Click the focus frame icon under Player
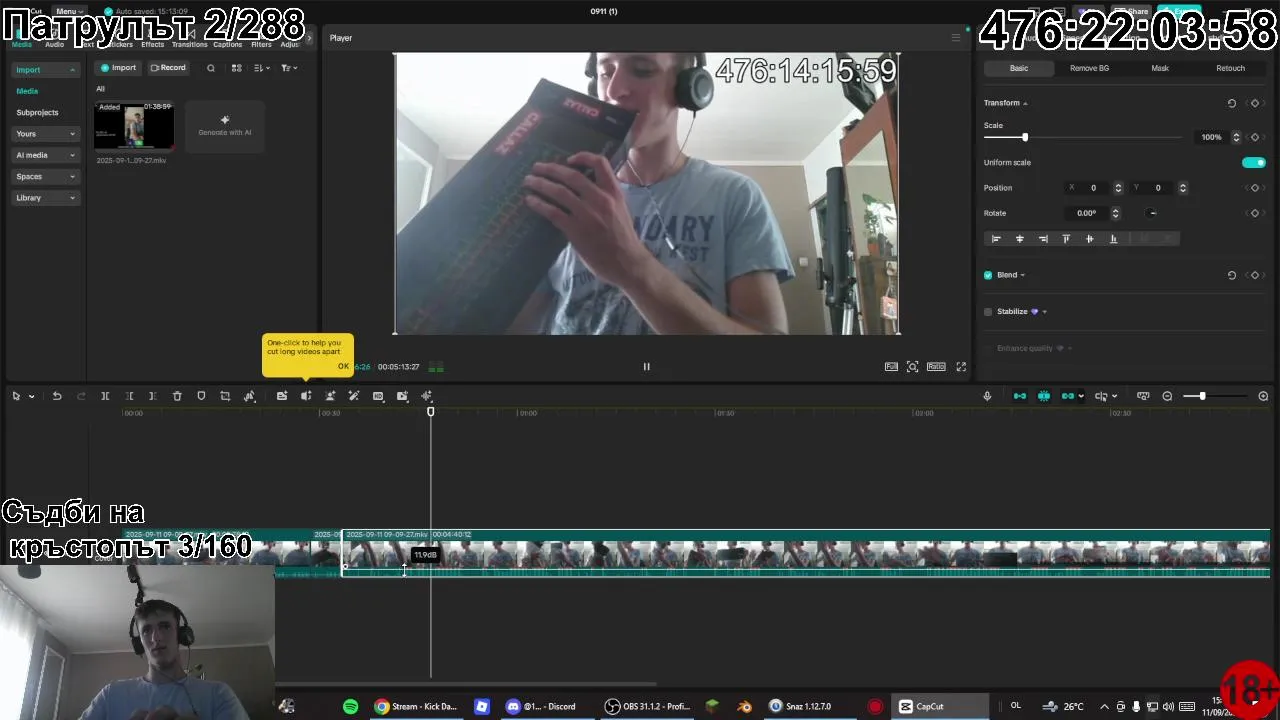Viewport: 1280px width, 720px height. pyautogui.click(x=913, y=367)
